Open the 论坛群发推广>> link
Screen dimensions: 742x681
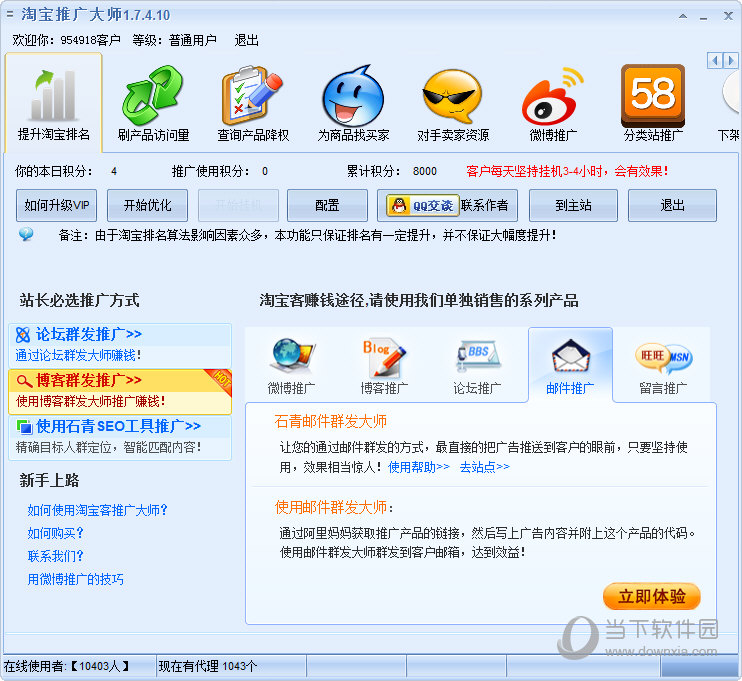(x=89, y=334)
